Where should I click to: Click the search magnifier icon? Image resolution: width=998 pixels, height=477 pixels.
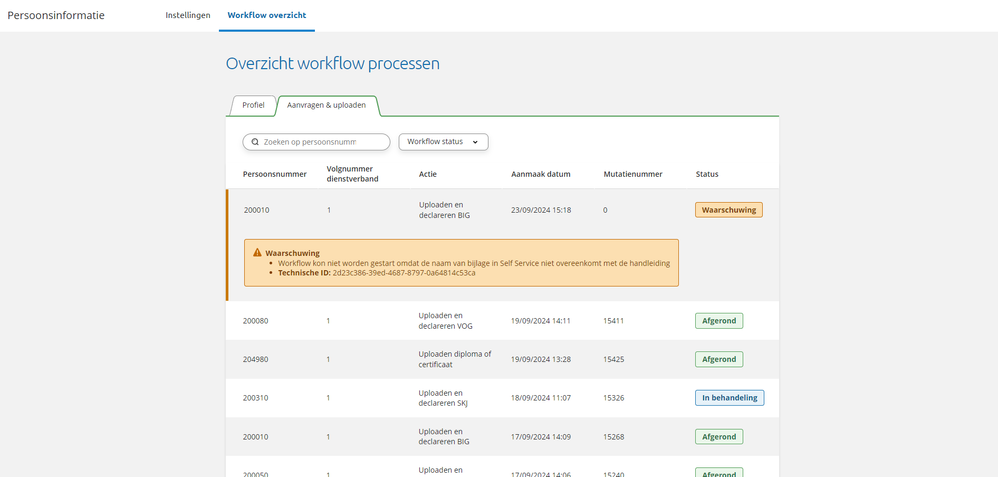(256, 142)
